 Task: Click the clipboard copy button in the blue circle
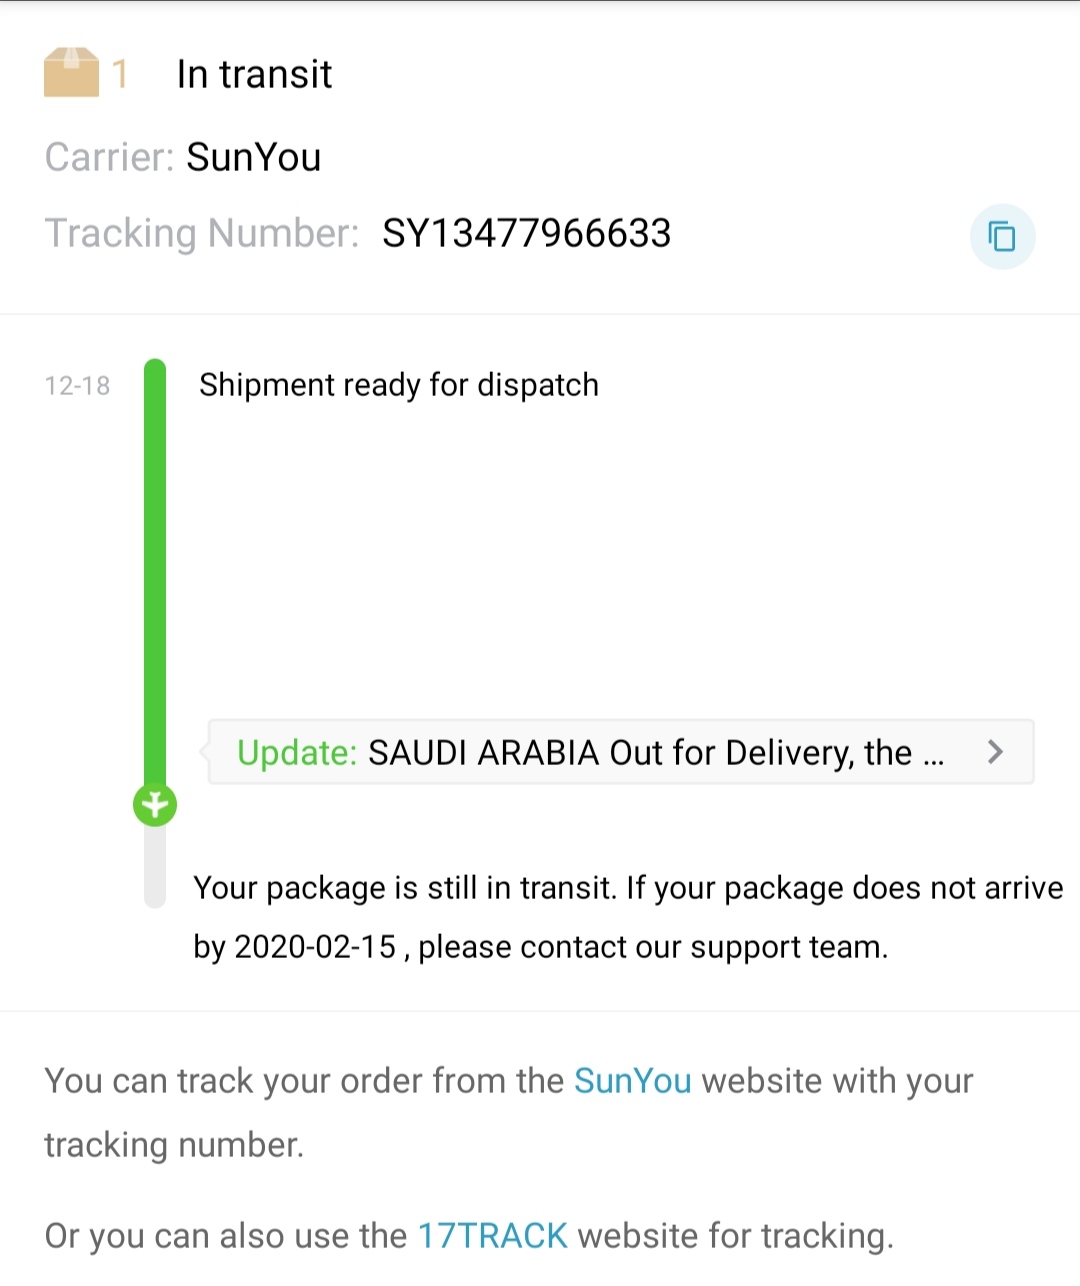click(x=1003, y=237)
